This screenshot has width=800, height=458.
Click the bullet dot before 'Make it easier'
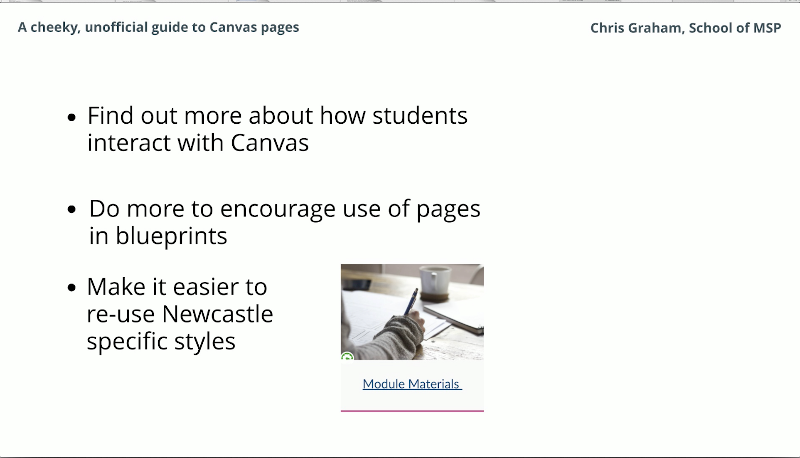[71, 288]
